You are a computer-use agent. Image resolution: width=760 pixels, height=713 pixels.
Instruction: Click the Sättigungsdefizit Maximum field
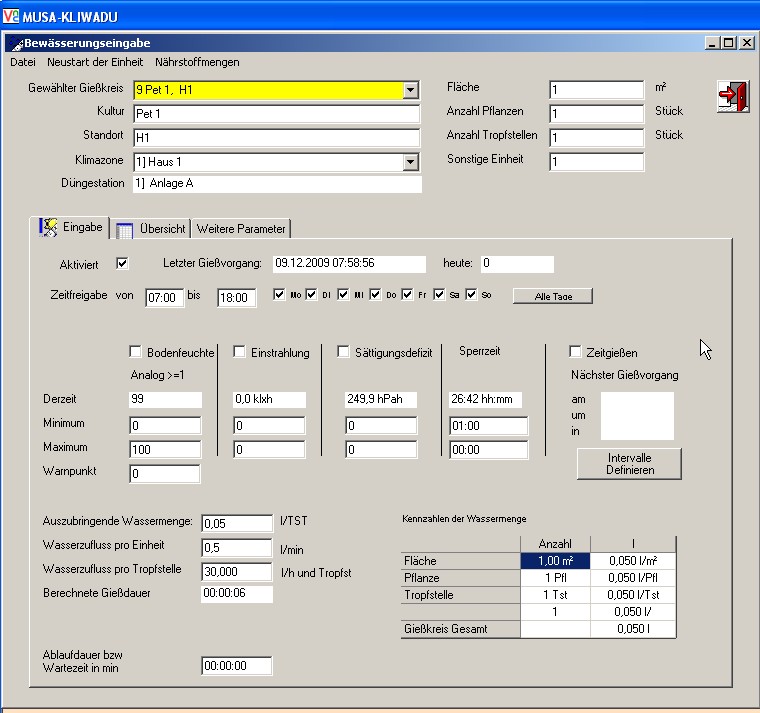[x=381, y=450]
